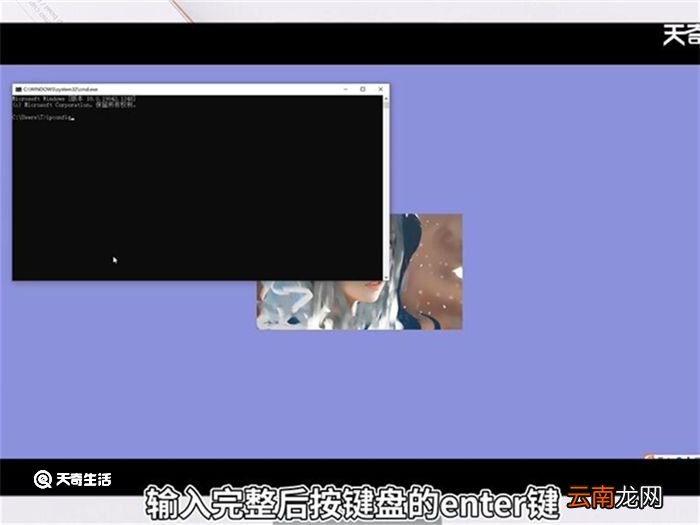Close the cmd.exe command prompt window
Viewport: 700px width, 525px height.
[380, 89]
